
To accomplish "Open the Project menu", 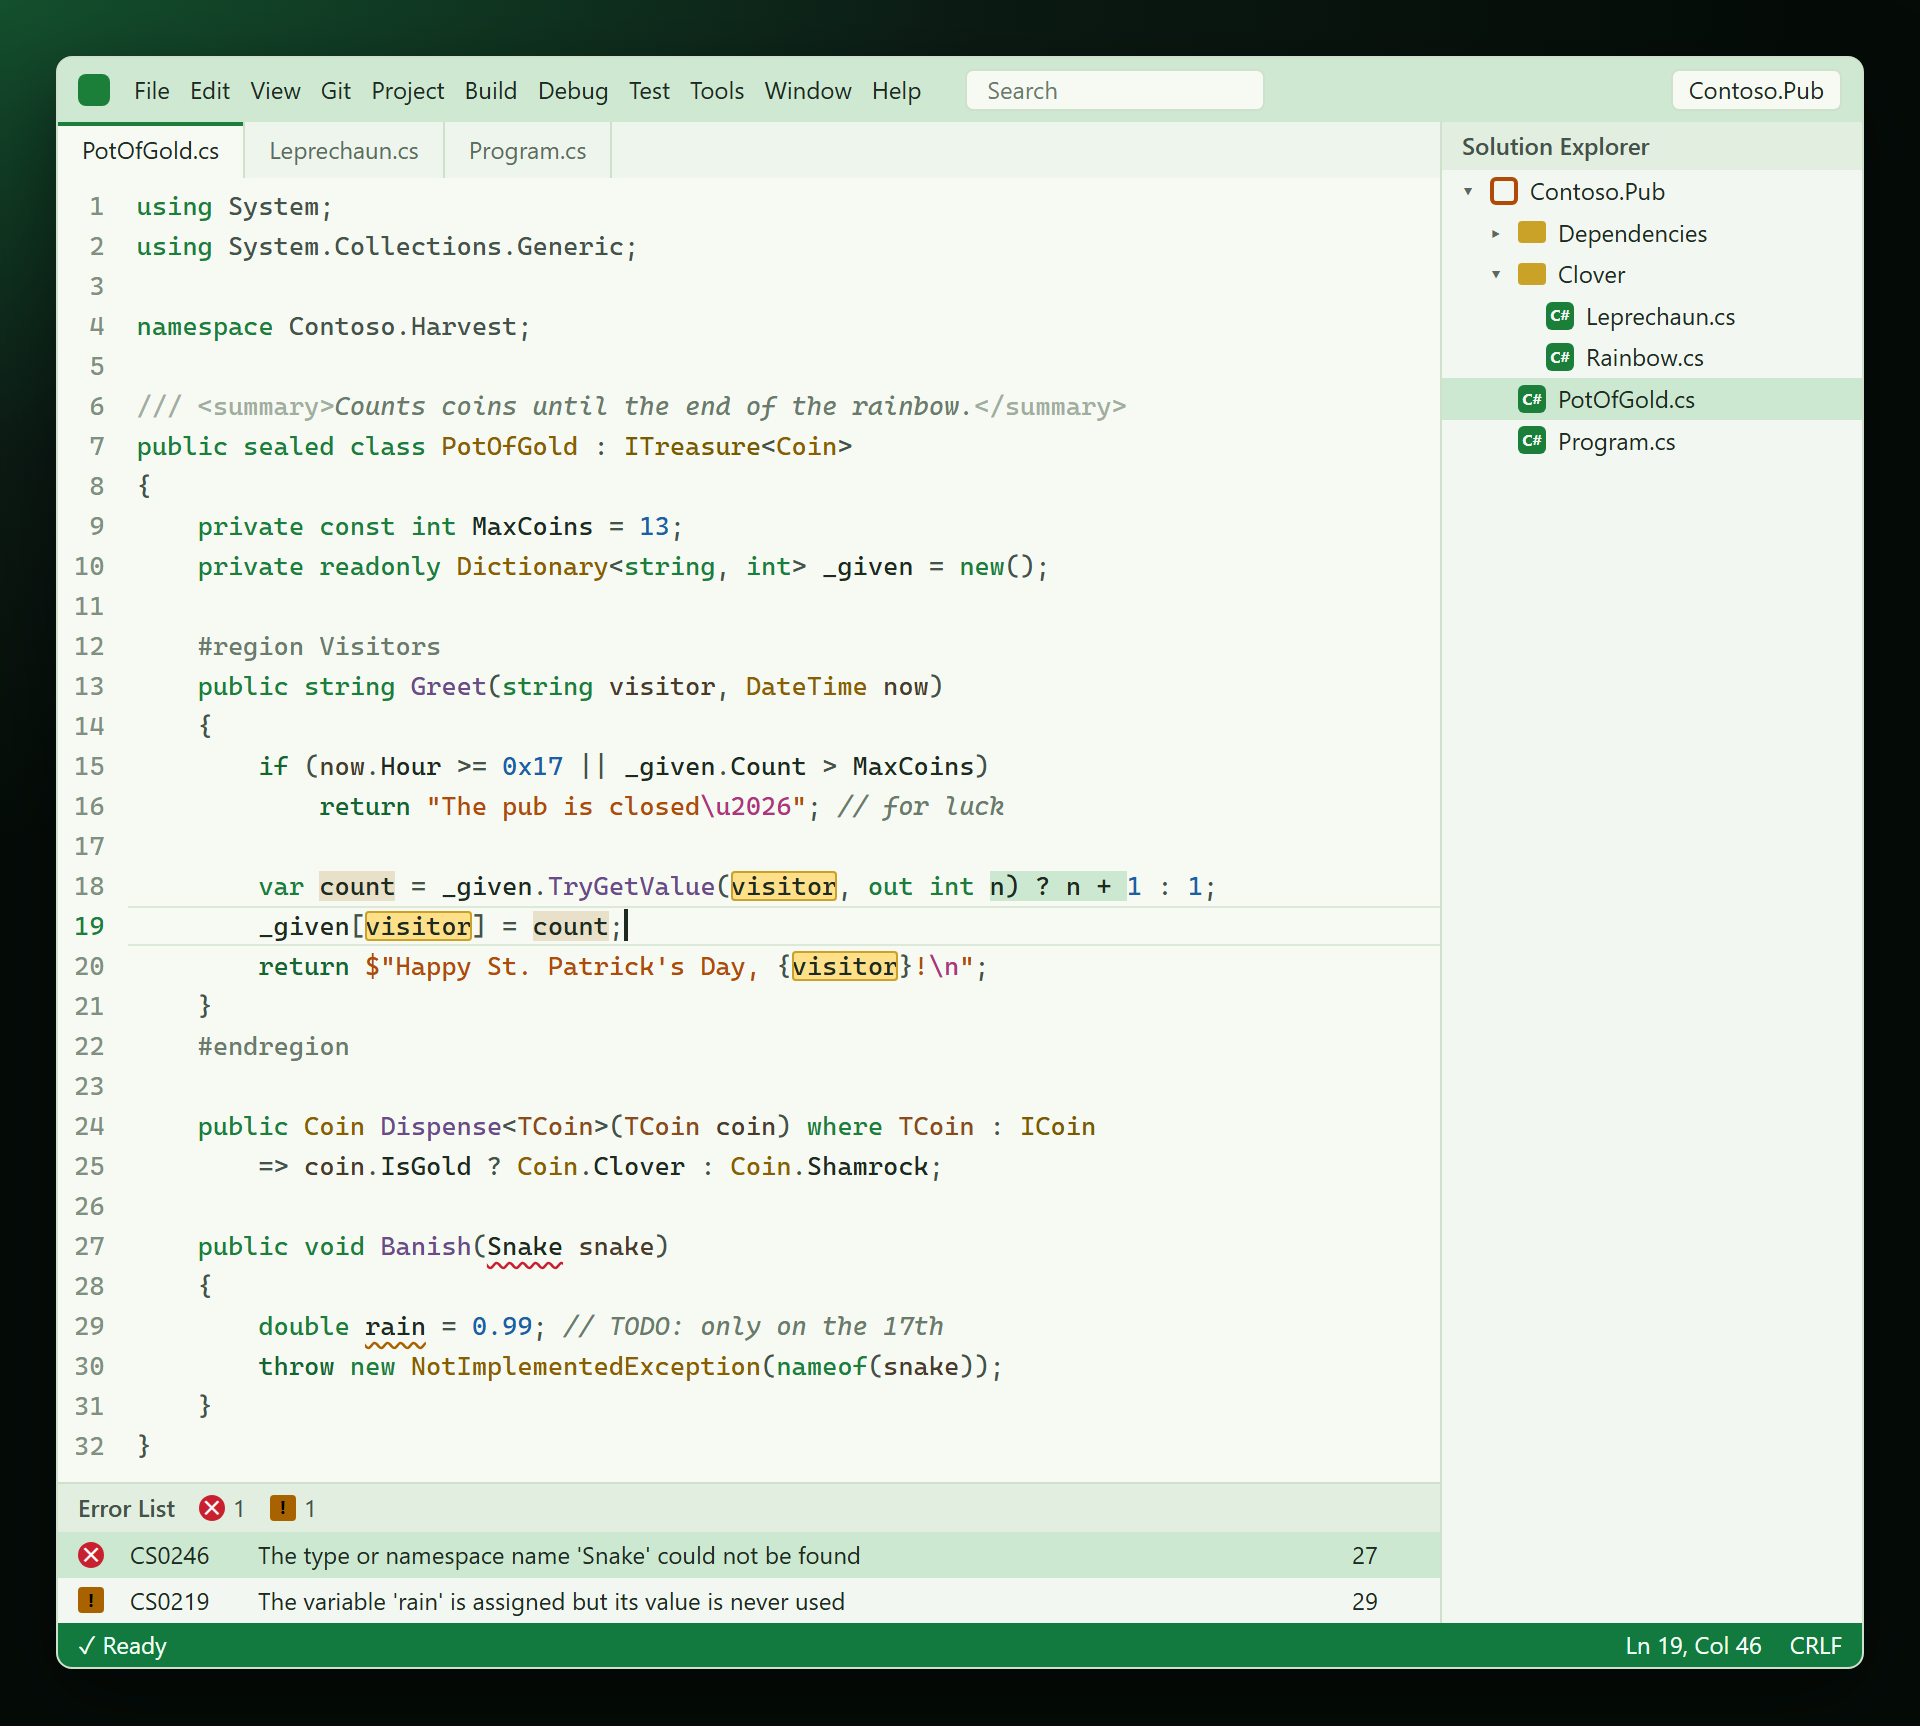I will click(x=408, y=91).
